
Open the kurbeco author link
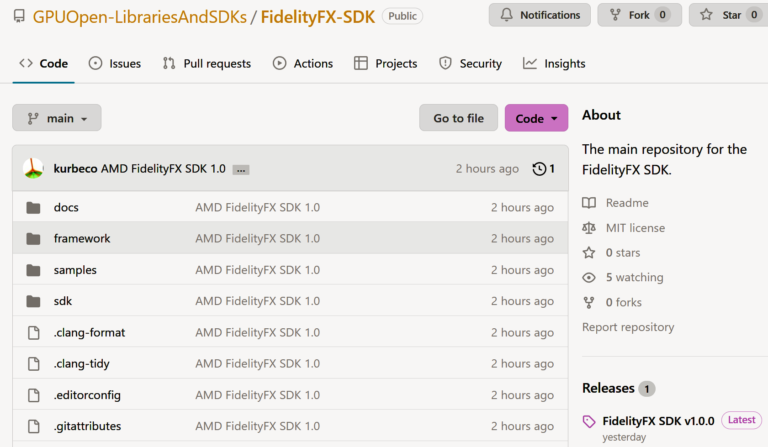(75, 169)
